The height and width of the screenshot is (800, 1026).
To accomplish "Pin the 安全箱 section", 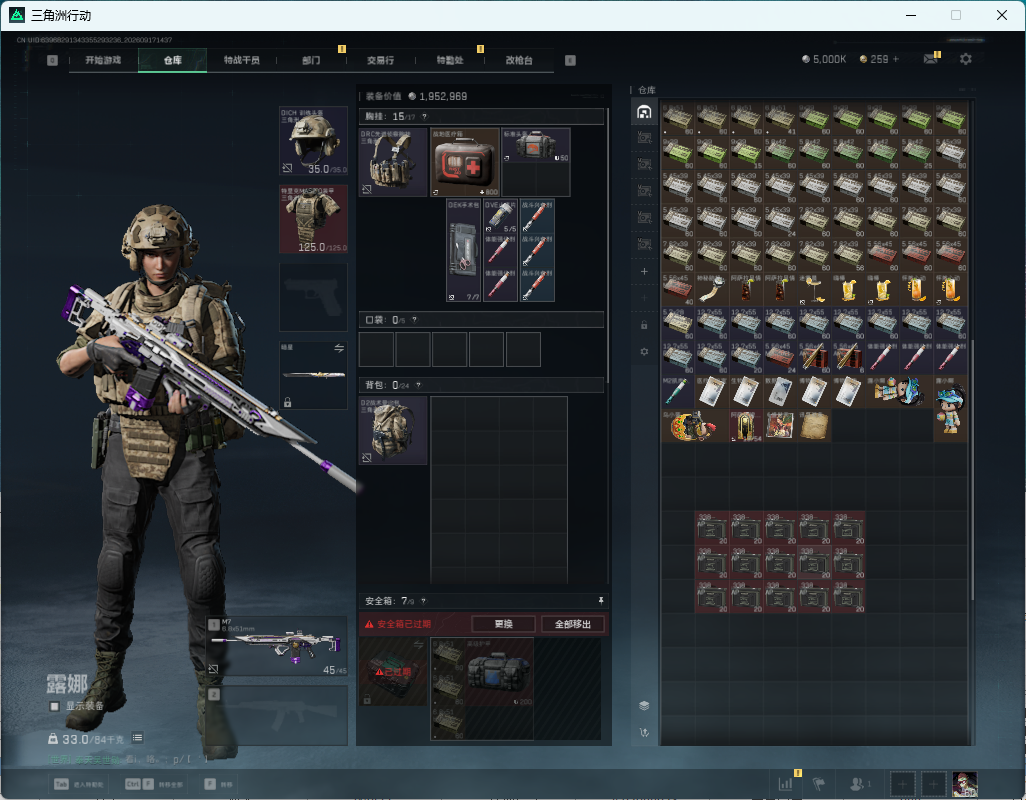I will point(601,600).
